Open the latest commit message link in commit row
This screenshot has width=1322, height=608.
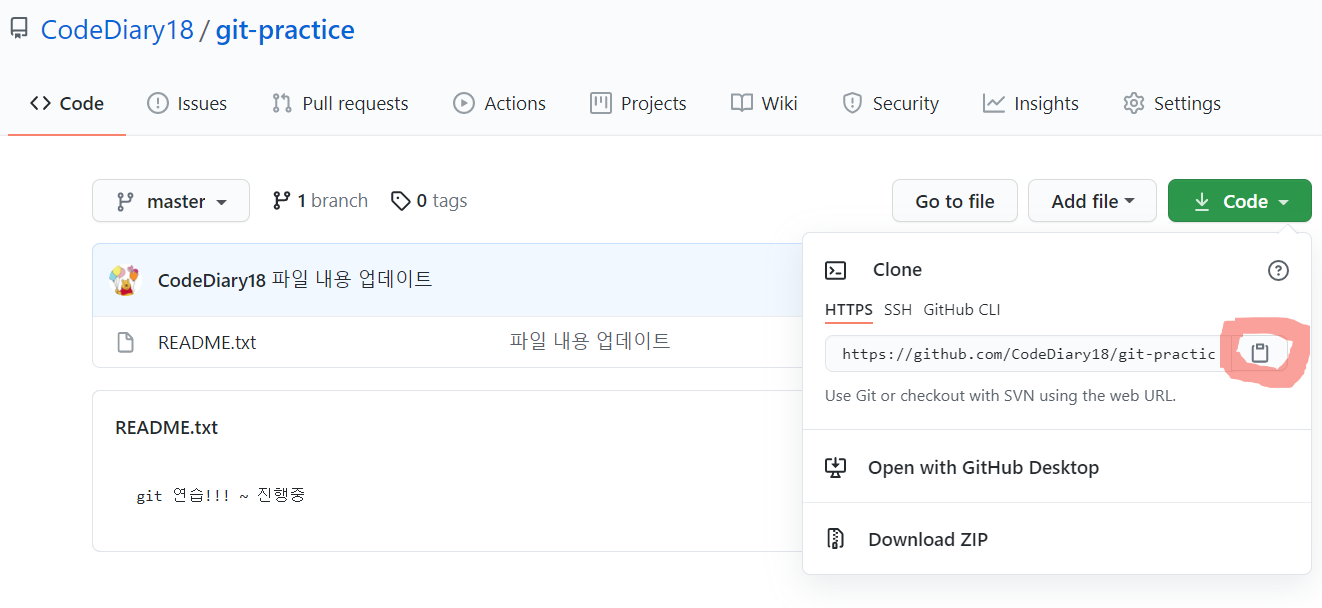[x=352, y=280]
